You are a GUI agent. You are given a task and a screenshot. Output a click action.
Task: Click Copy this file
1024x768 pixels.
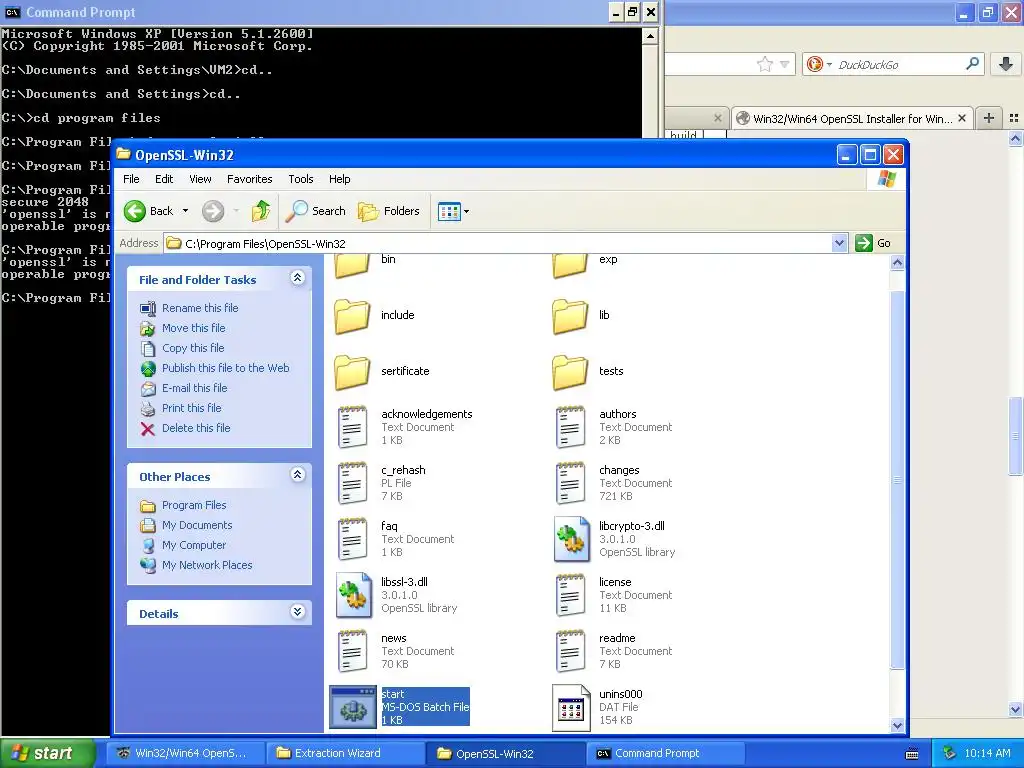(x=193, y=348)
